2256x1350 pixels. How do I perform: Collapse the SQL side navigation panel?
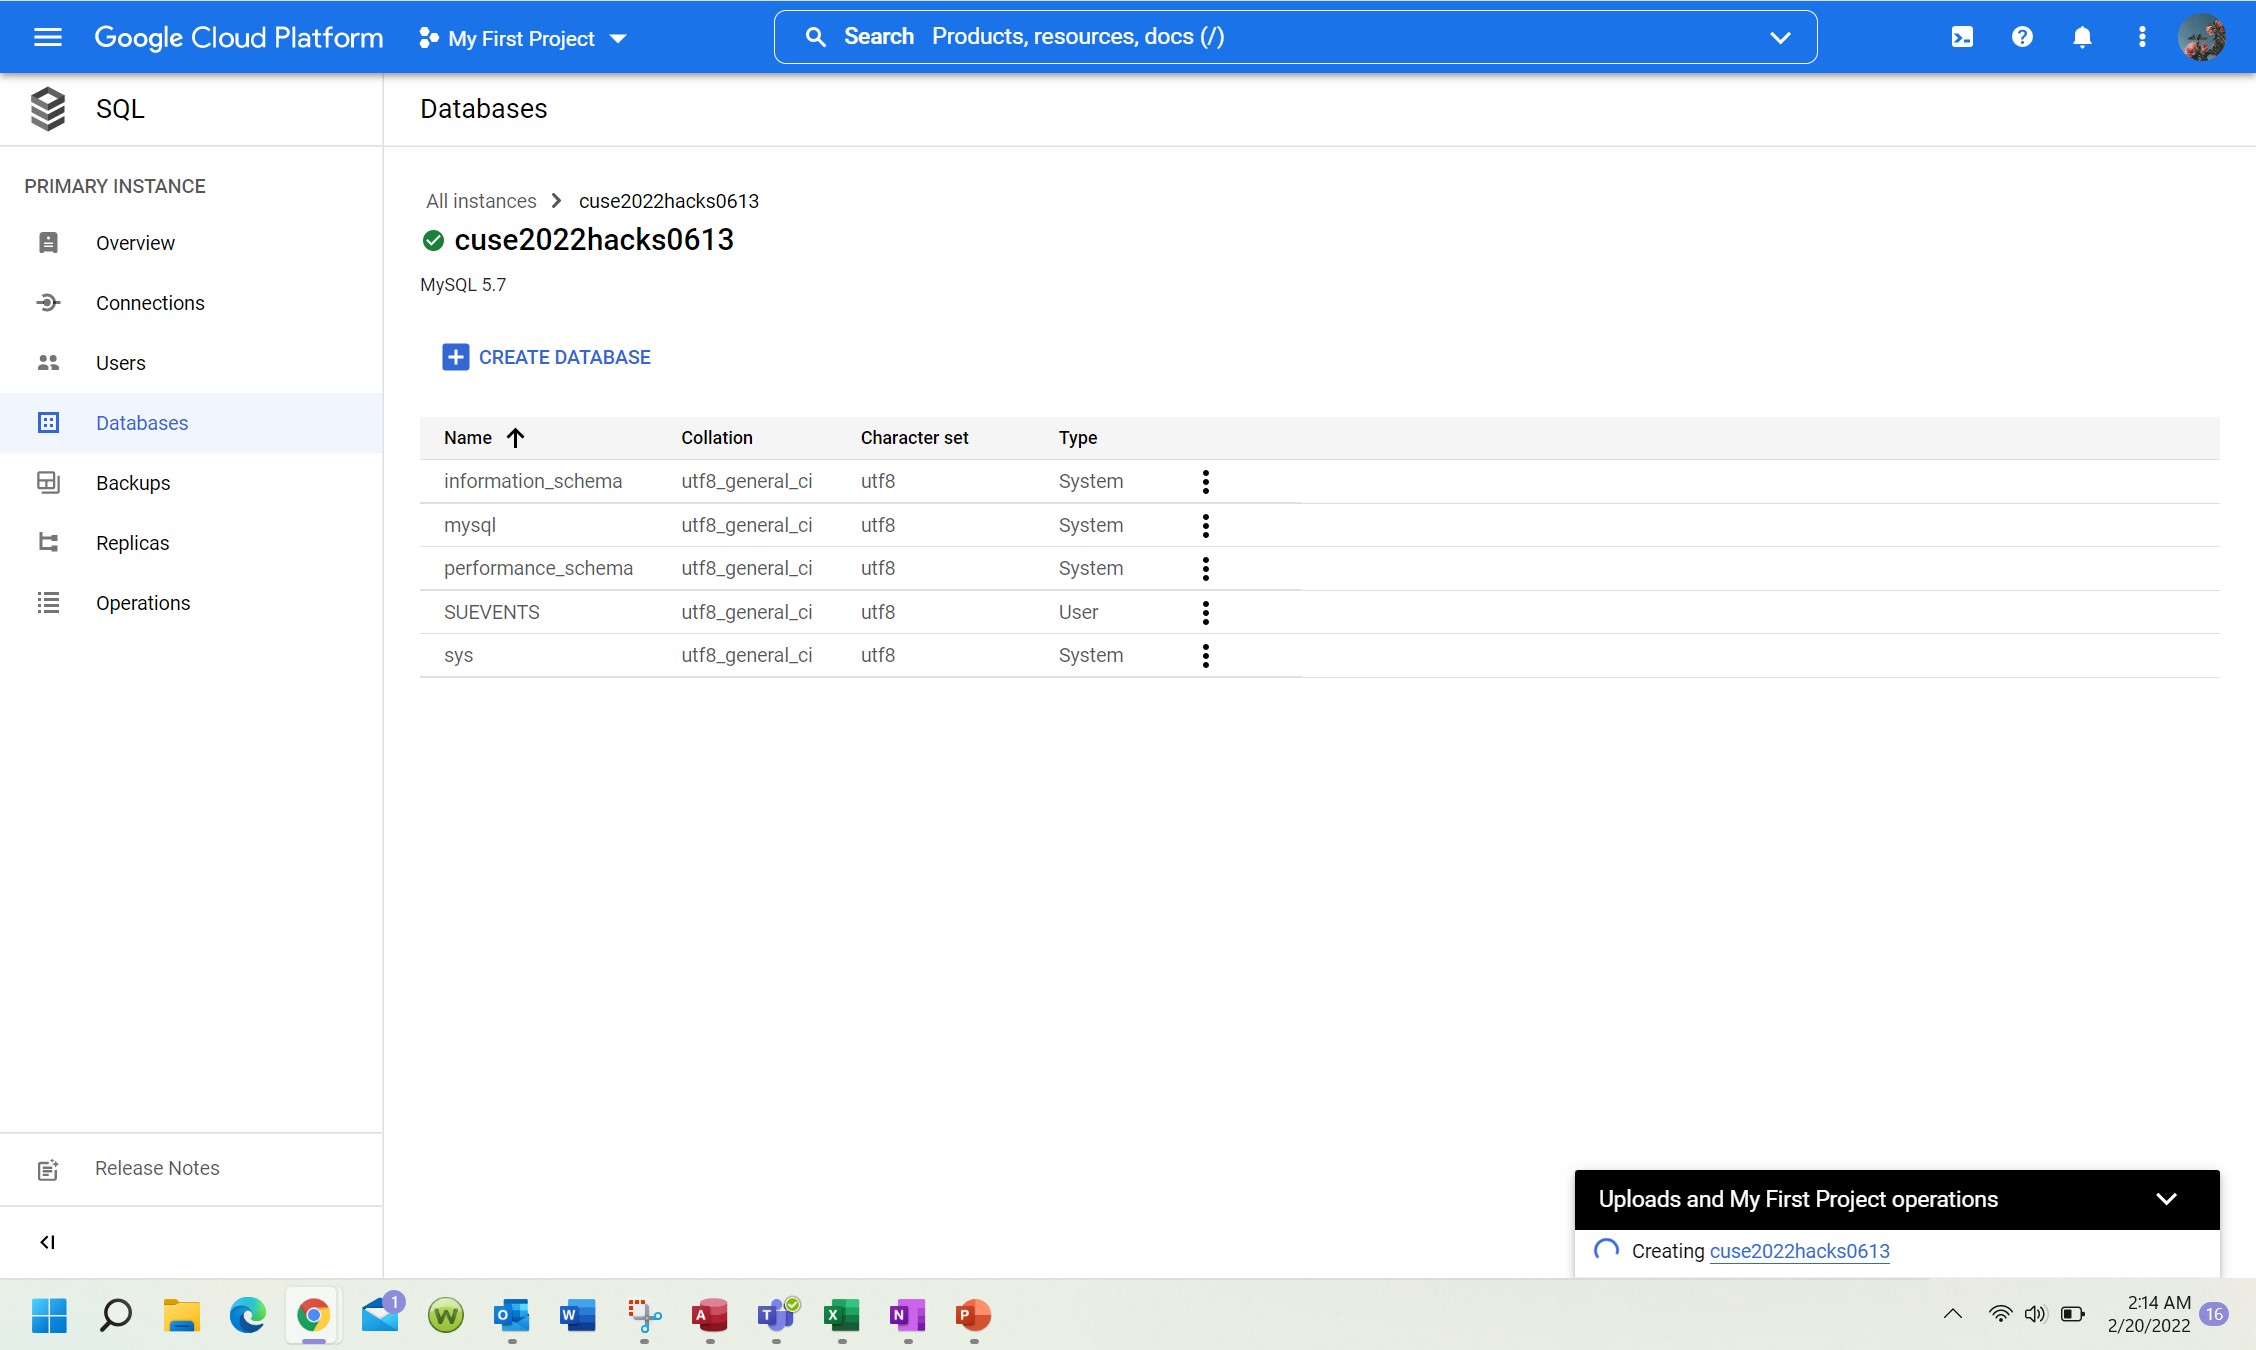47,1242
